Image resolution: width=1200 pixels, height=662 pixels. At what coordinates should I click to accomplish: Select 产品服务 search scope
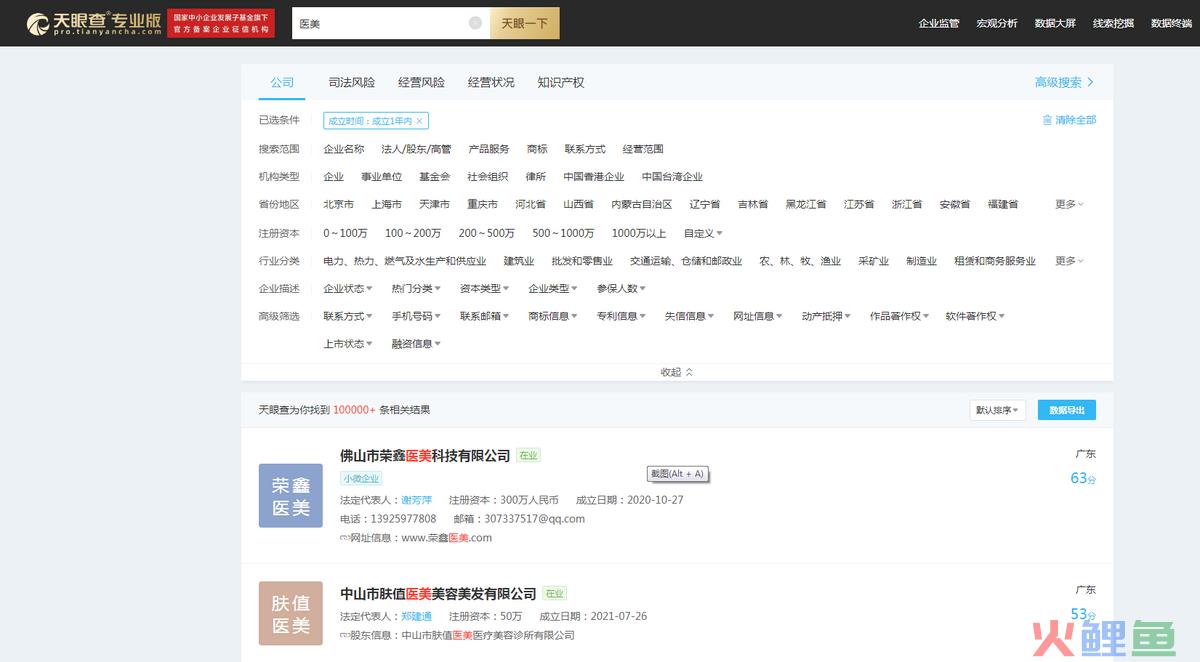489,149
